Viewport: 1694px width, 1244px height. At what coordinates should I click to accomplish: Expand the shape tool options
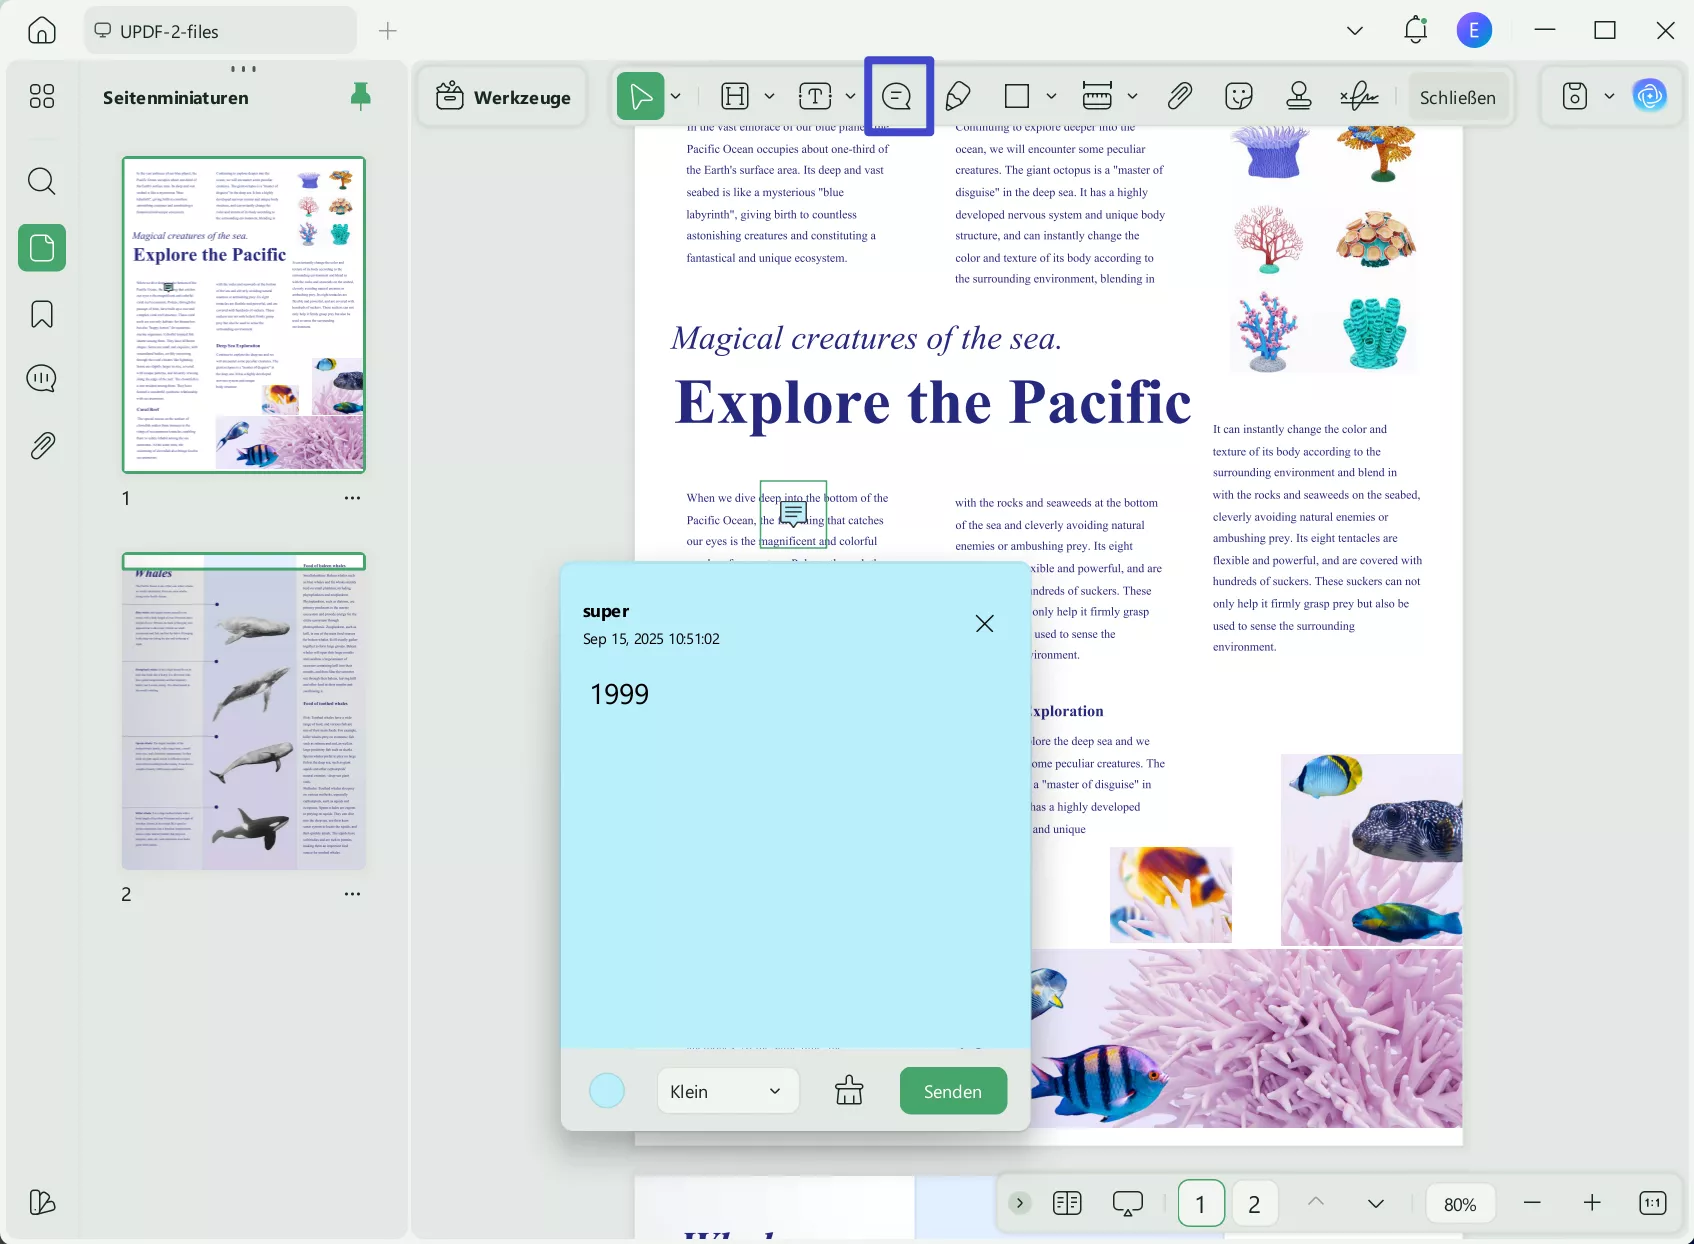click(x=1051, y=96)
